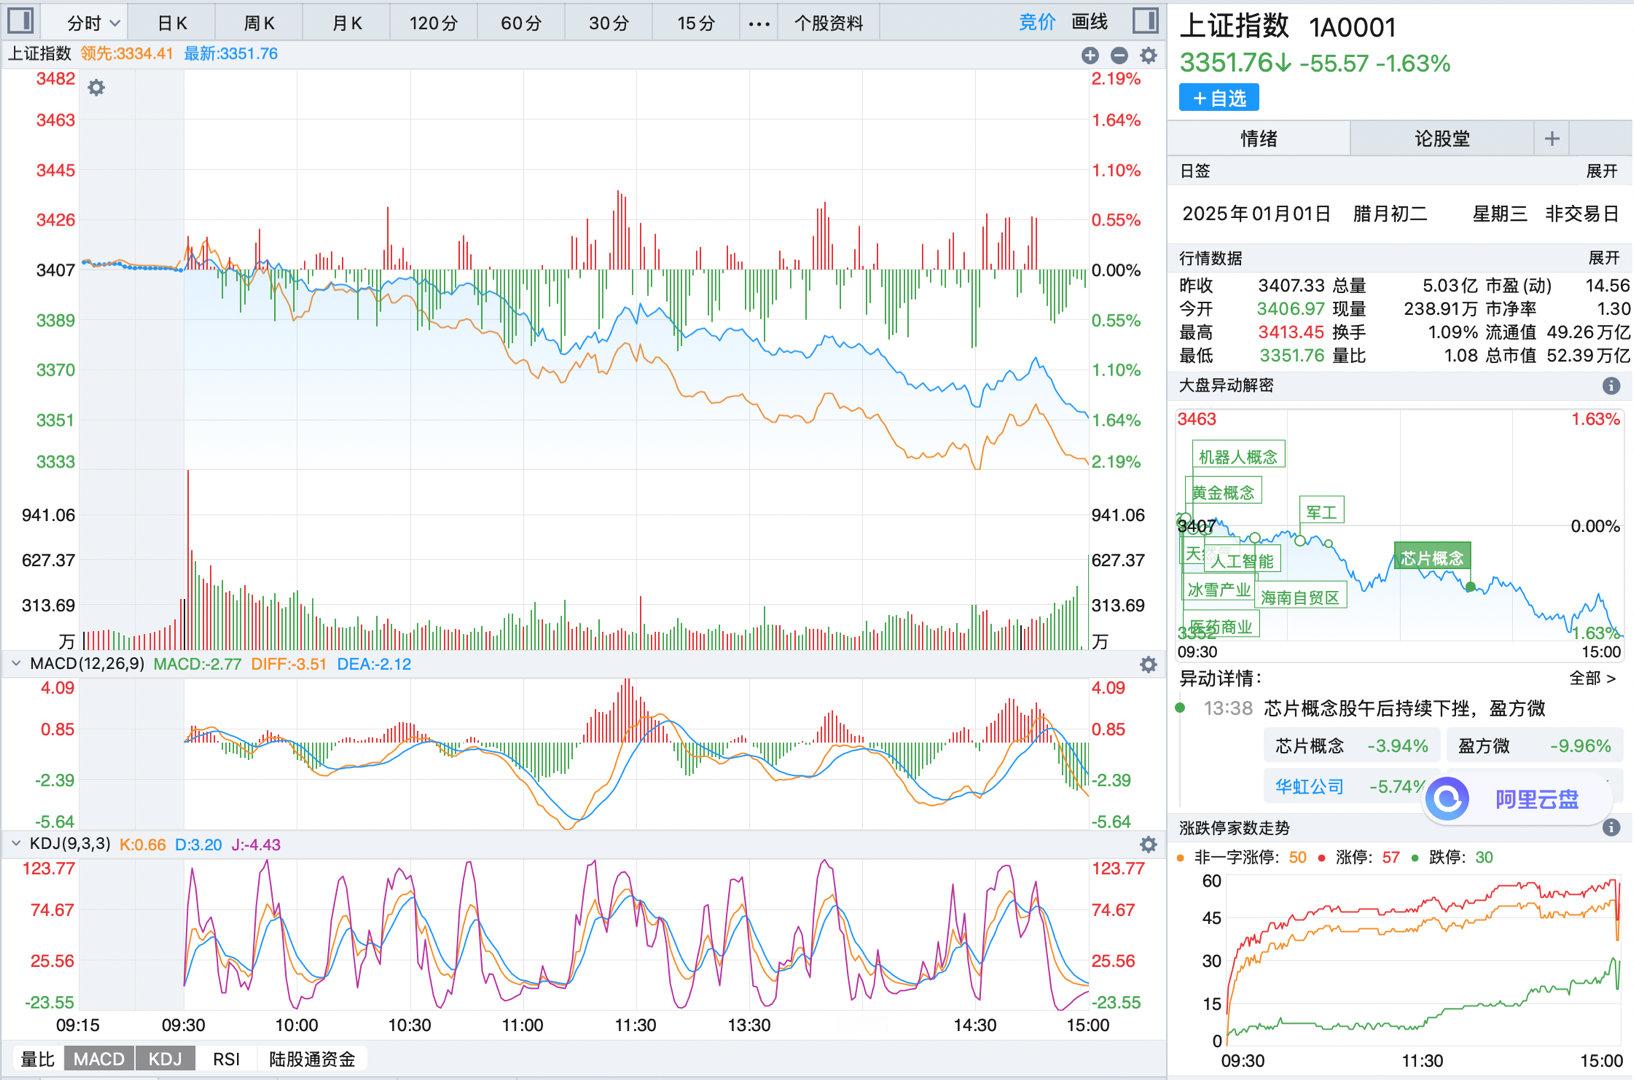Zoom in chart with plus icon
Image resolution: width=1634 pixels, height=1080 pixels.
tap(1090, 56)
